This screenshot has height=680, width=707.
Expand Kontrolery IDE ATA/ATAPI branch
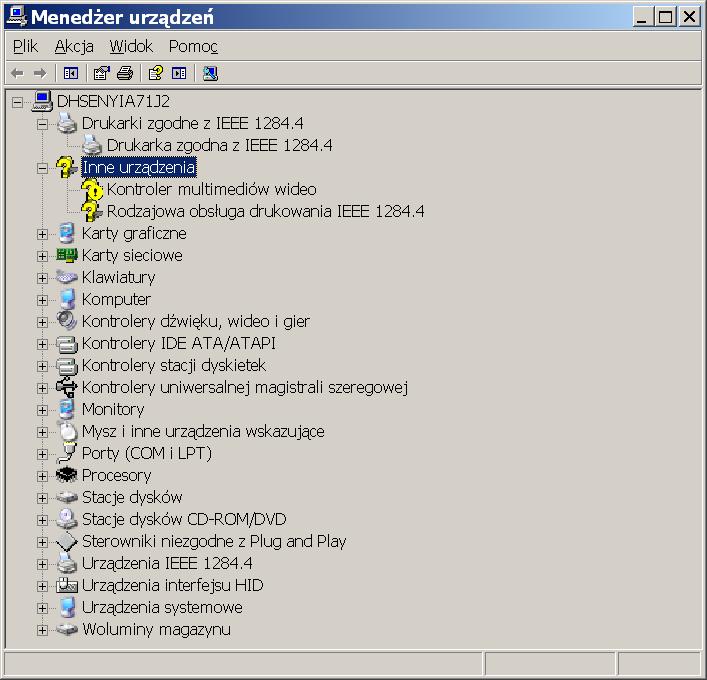(x=42, y=345)
